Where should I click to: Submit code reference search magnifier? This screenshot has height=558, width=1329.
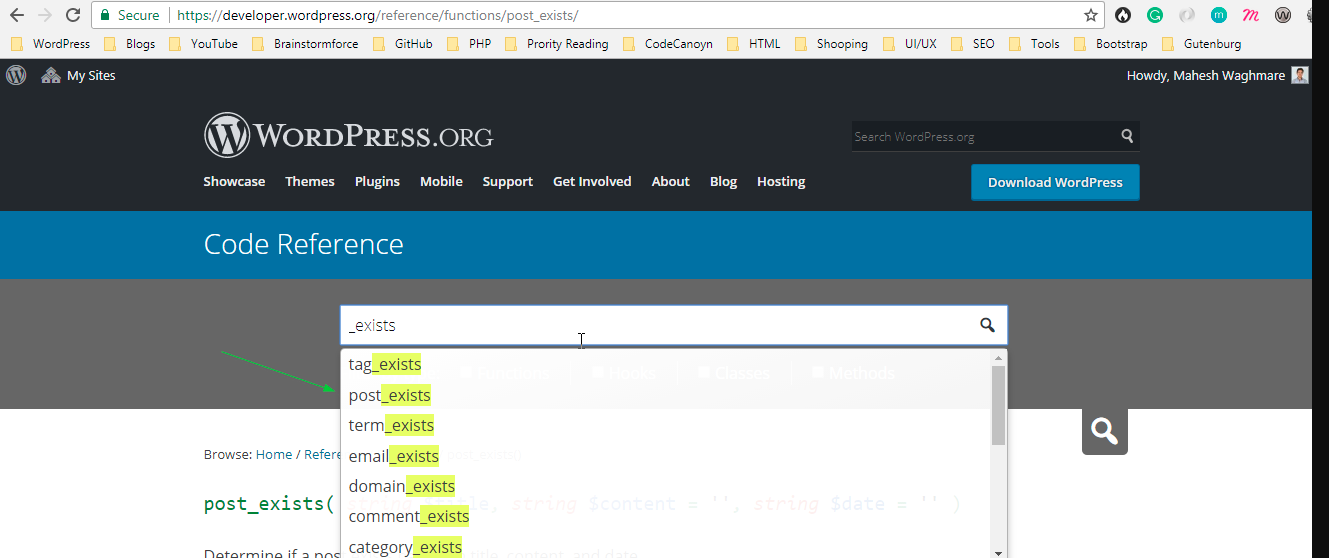coord(987,325)
